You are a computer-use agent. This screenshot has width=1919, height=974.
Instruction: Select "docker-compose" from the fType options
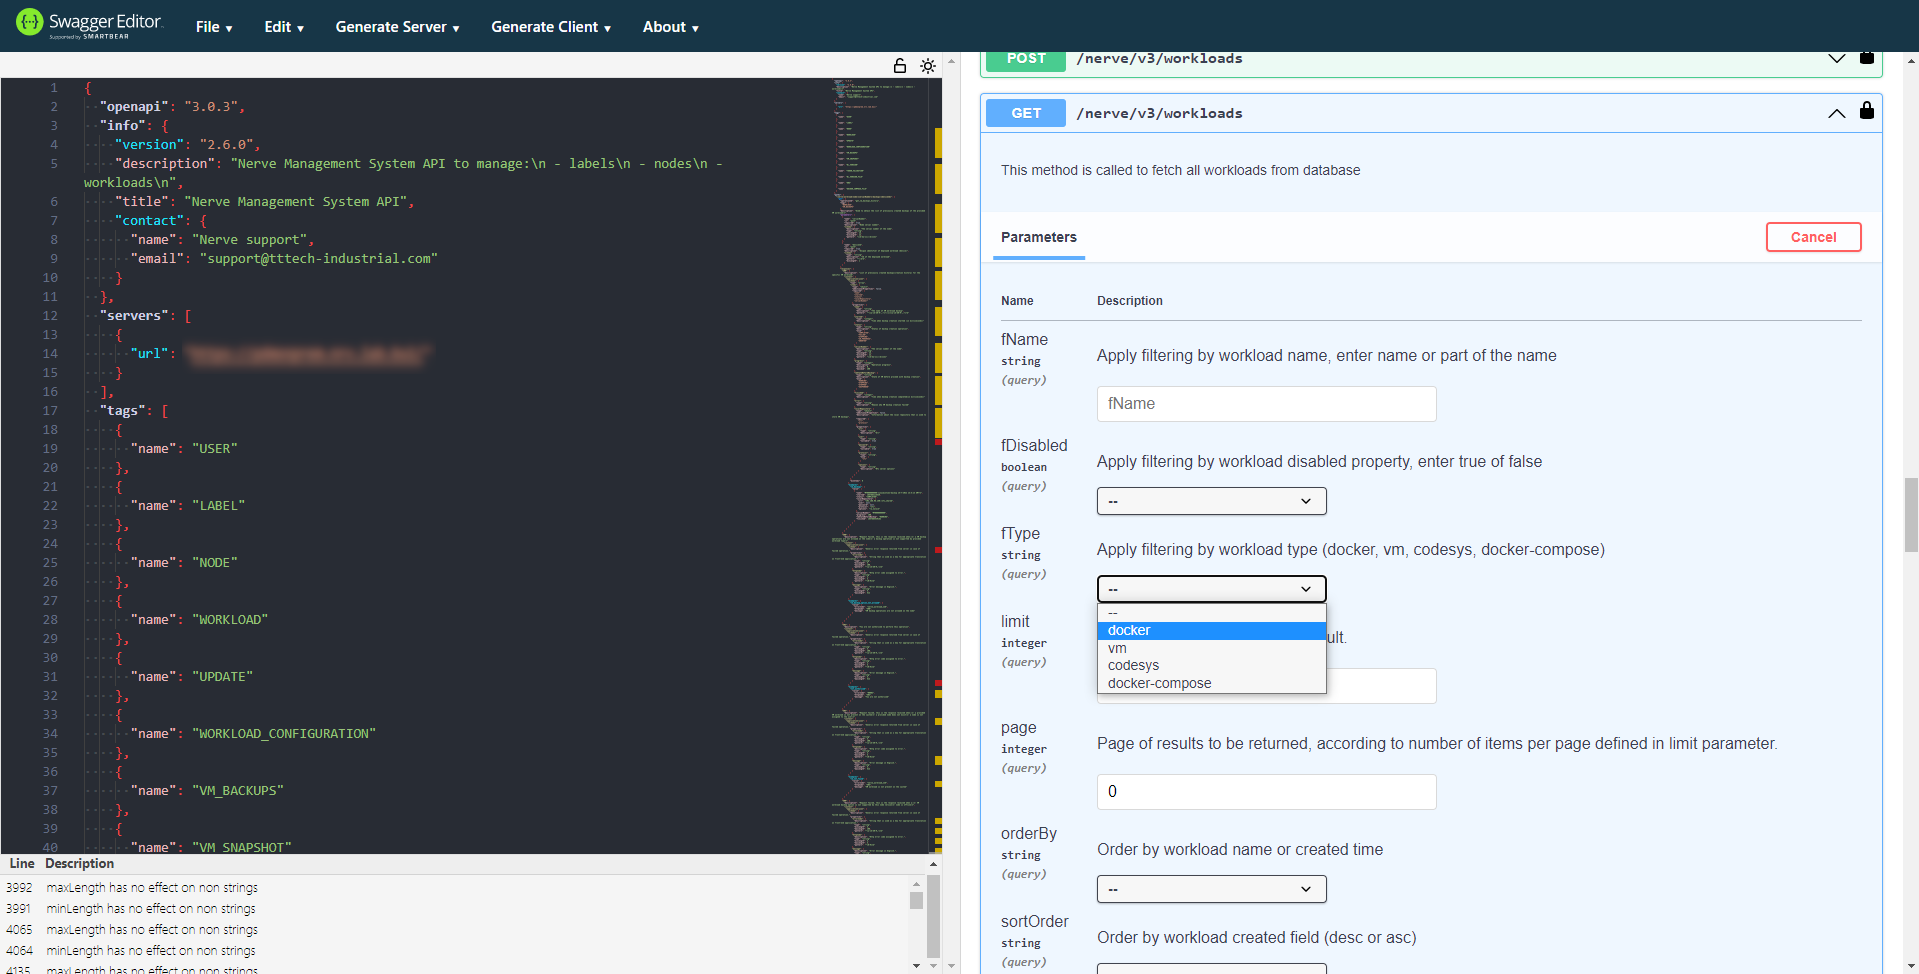1159,683
